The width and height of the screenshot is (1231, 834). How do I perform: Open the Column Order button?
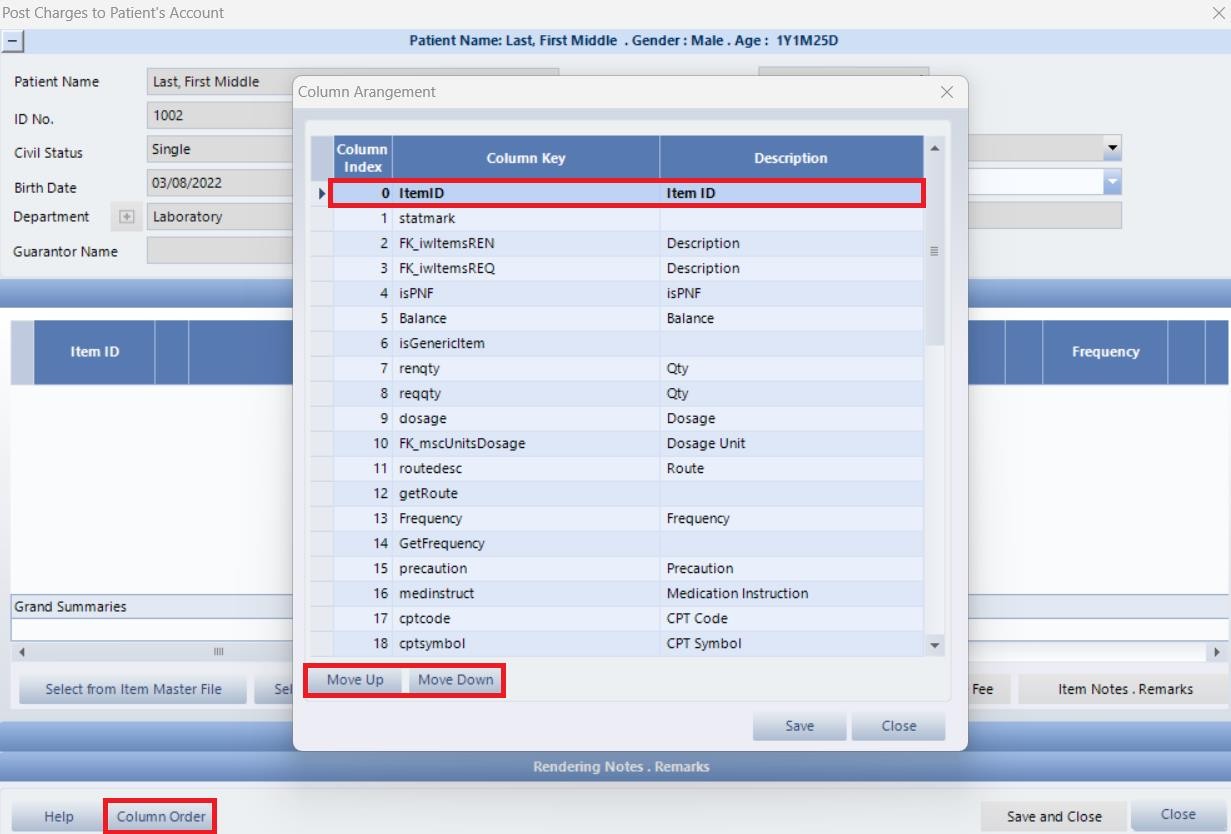click(161, 816)
